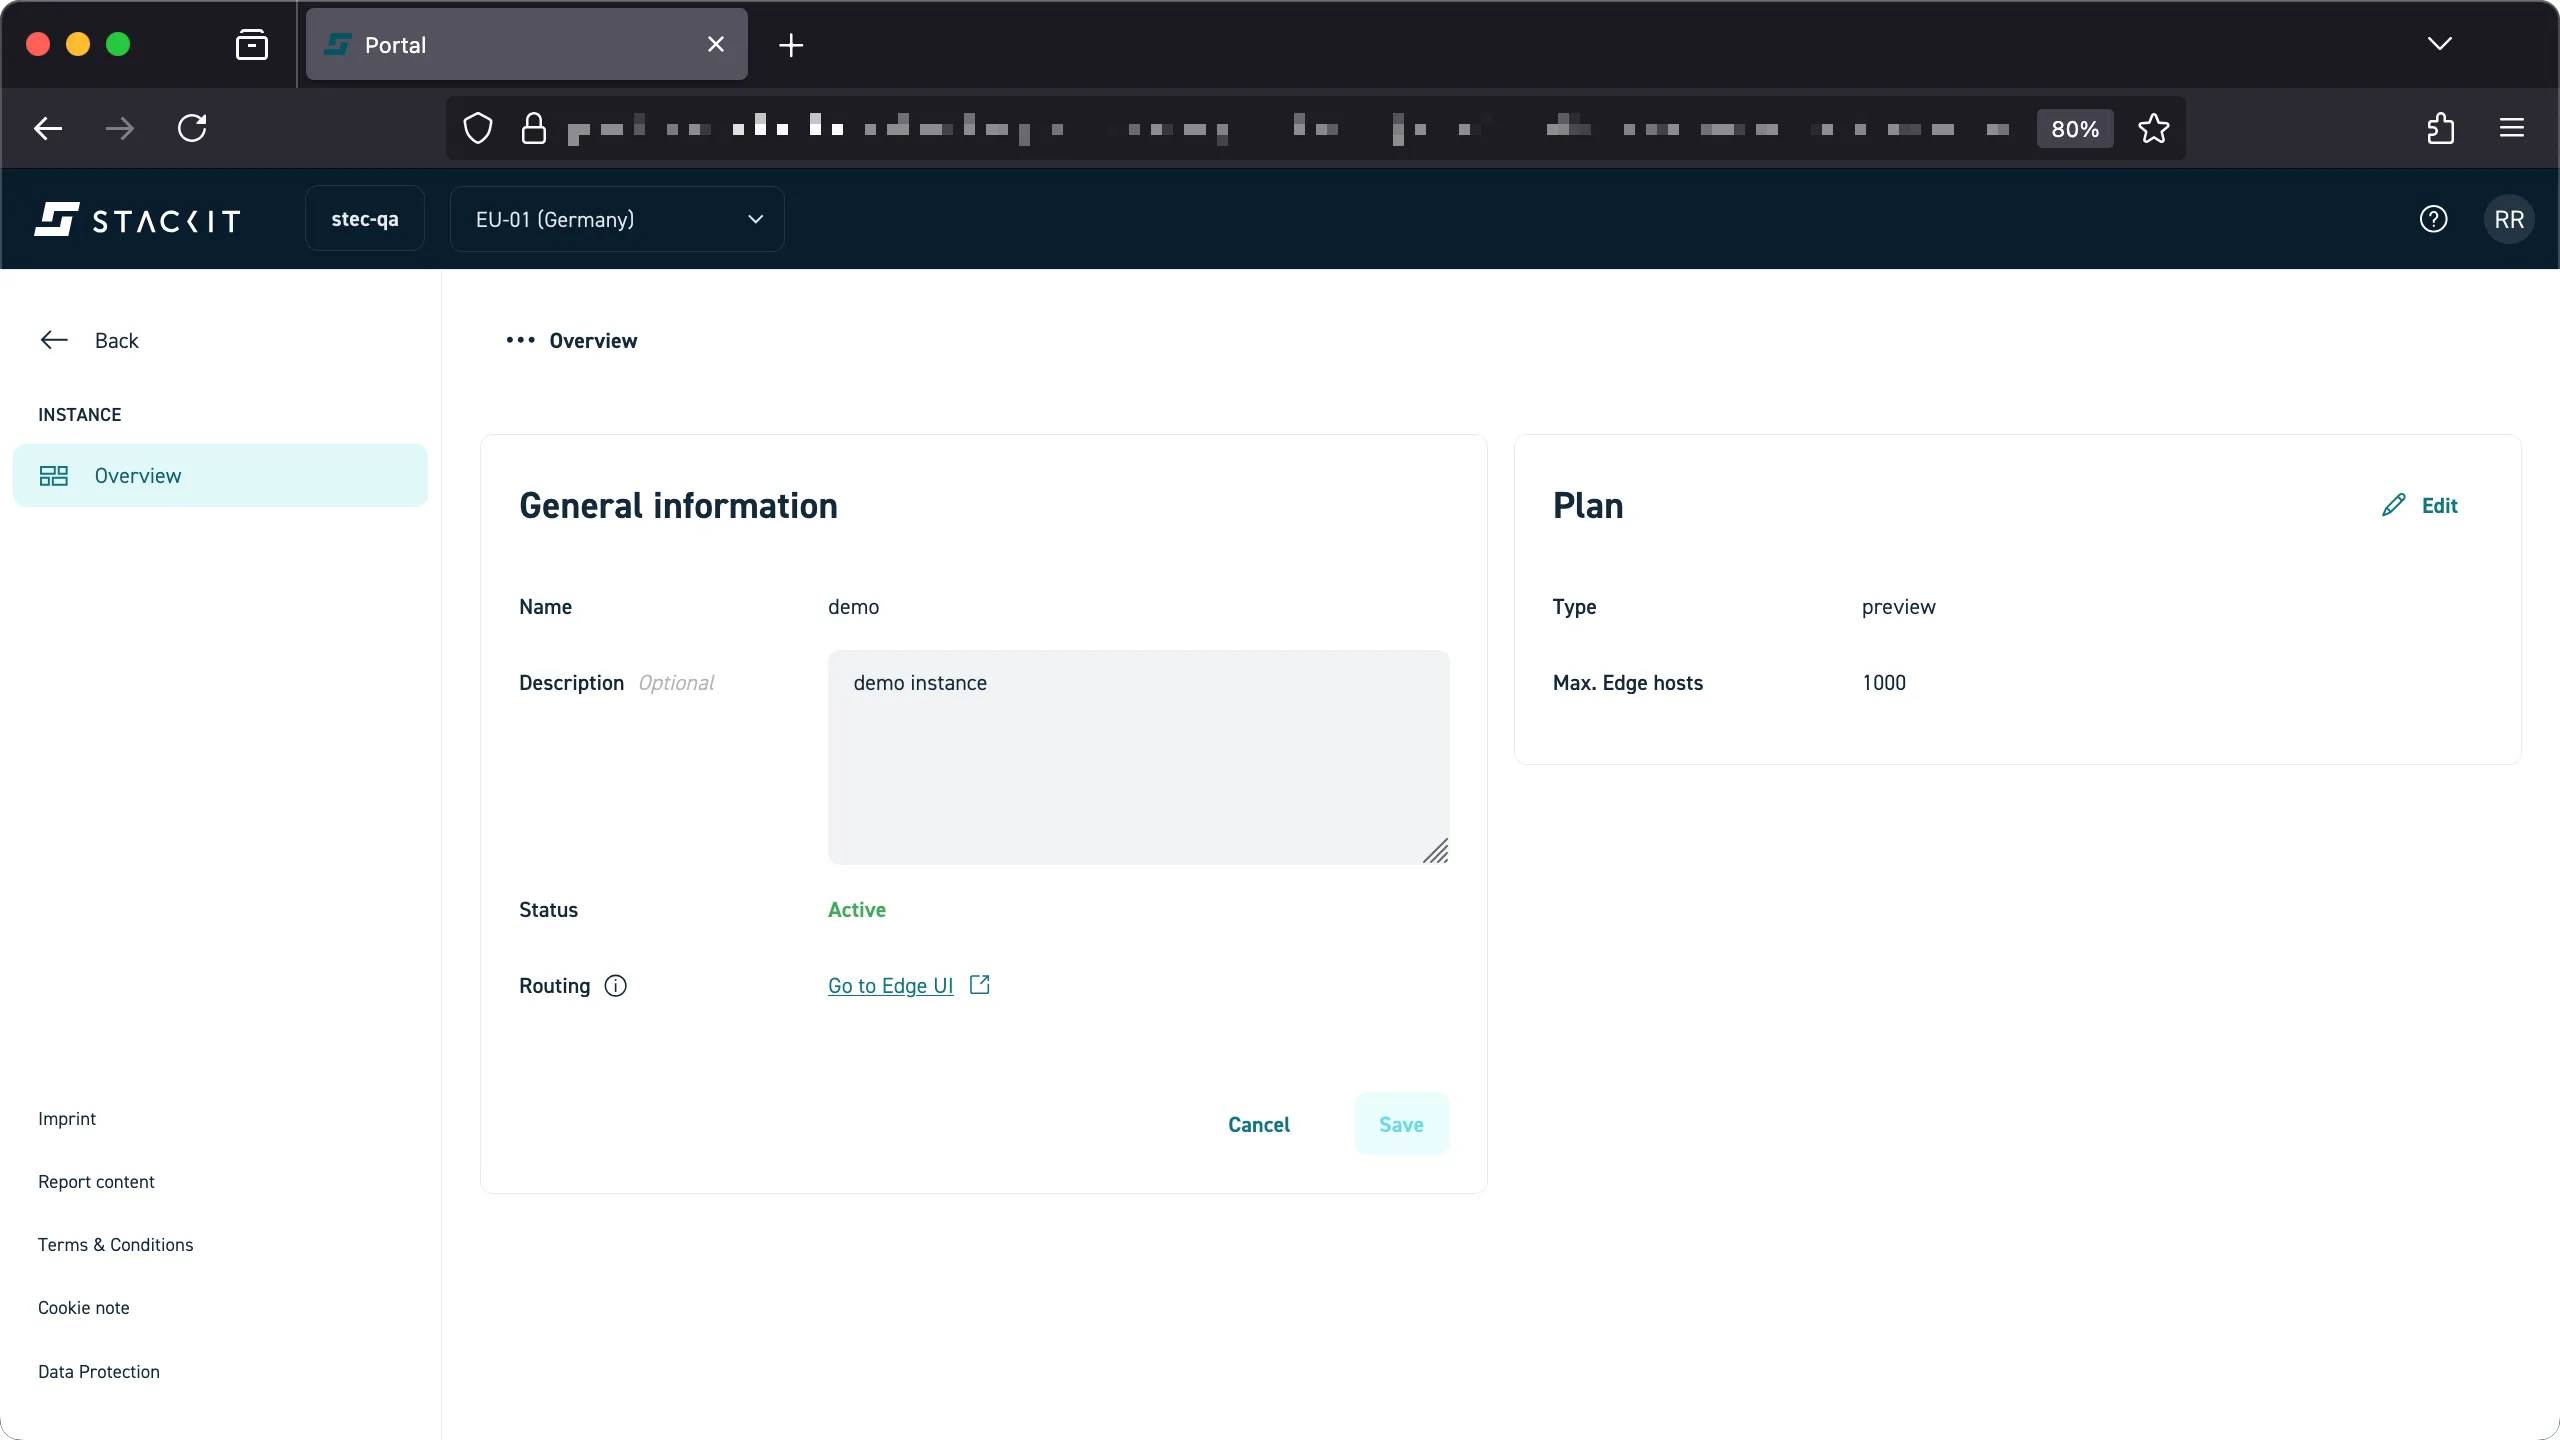Follow the Go to Edge UI link
Image resolution: width=2560 pixels, height=1440 pixels.
[x=889, y=985]
